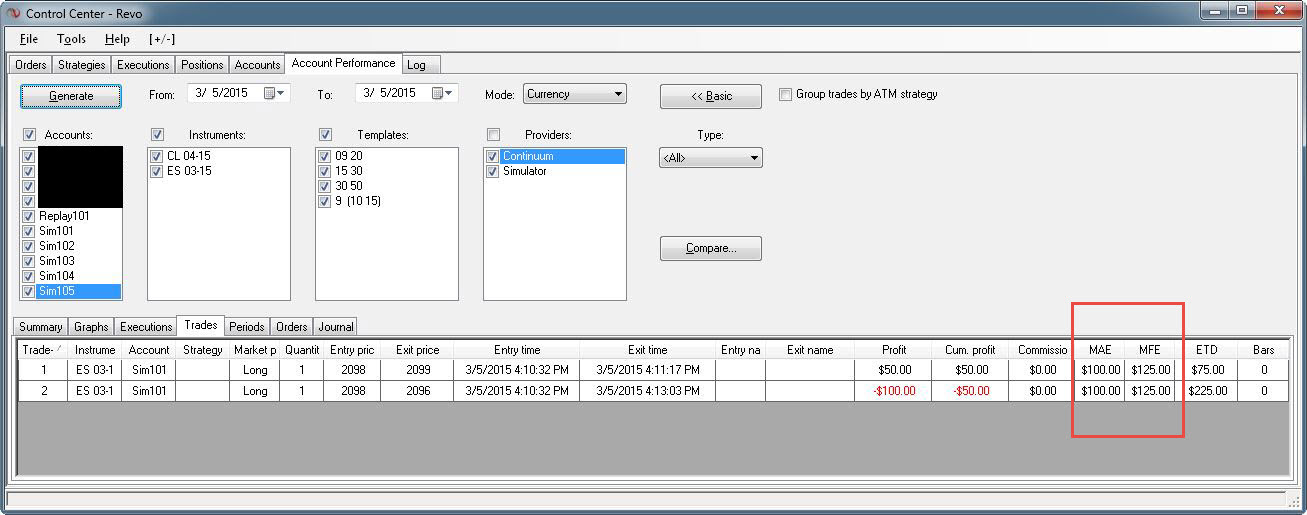1307x515 pixels.
Task: Open the Tools menu
Action: coord(71,39)
